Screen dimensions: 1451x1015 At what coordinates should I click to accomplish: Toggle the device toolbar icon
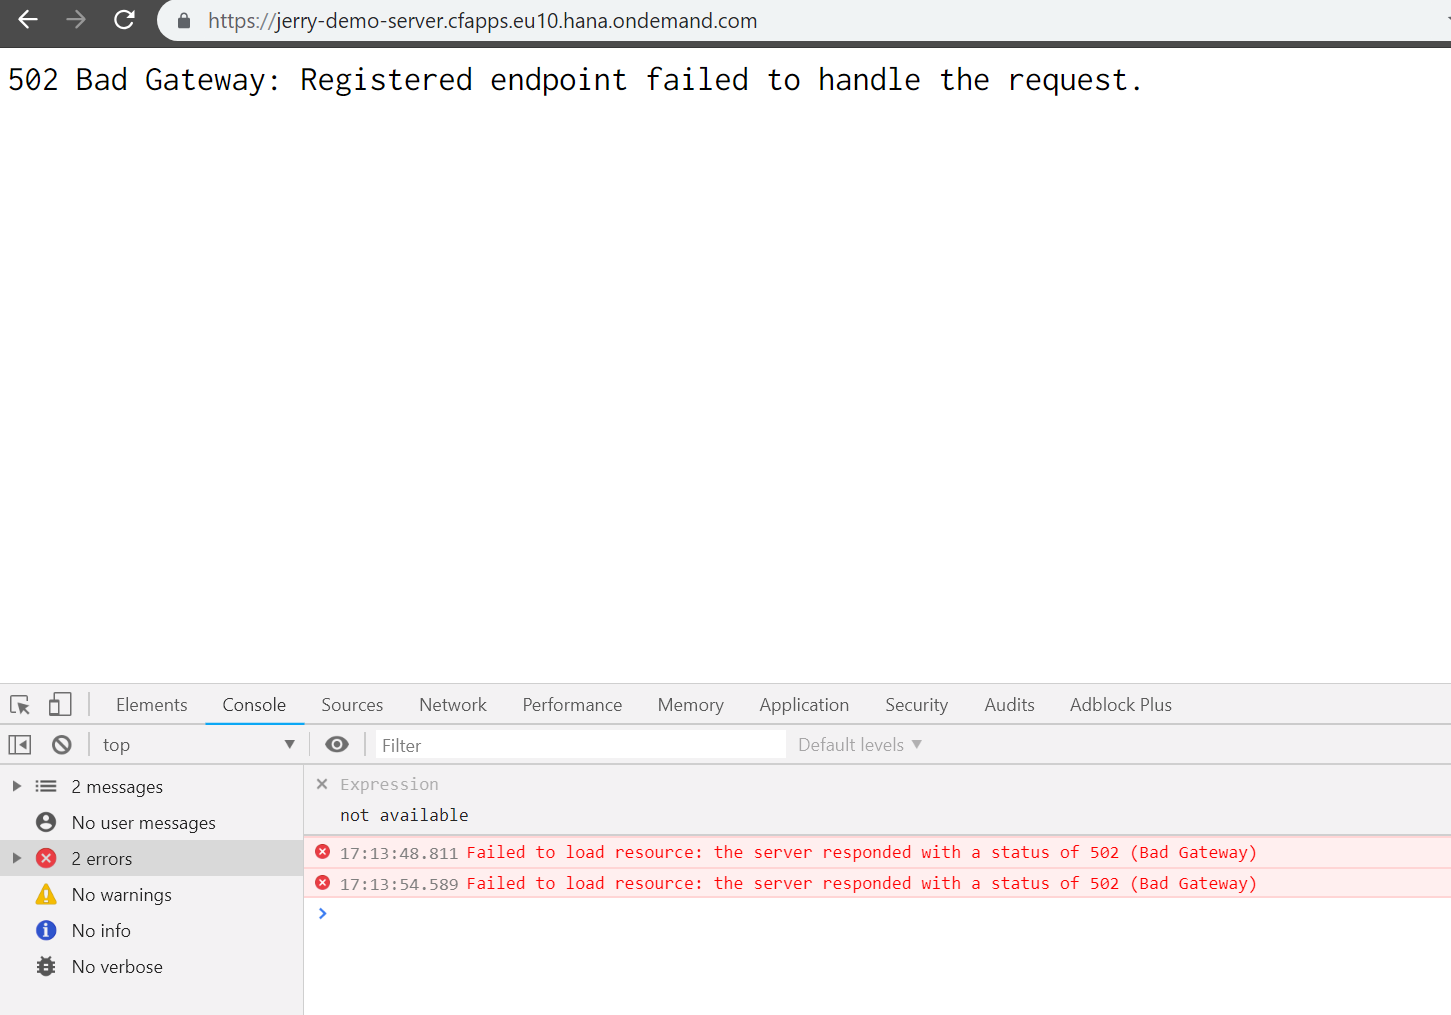point(60,705)
